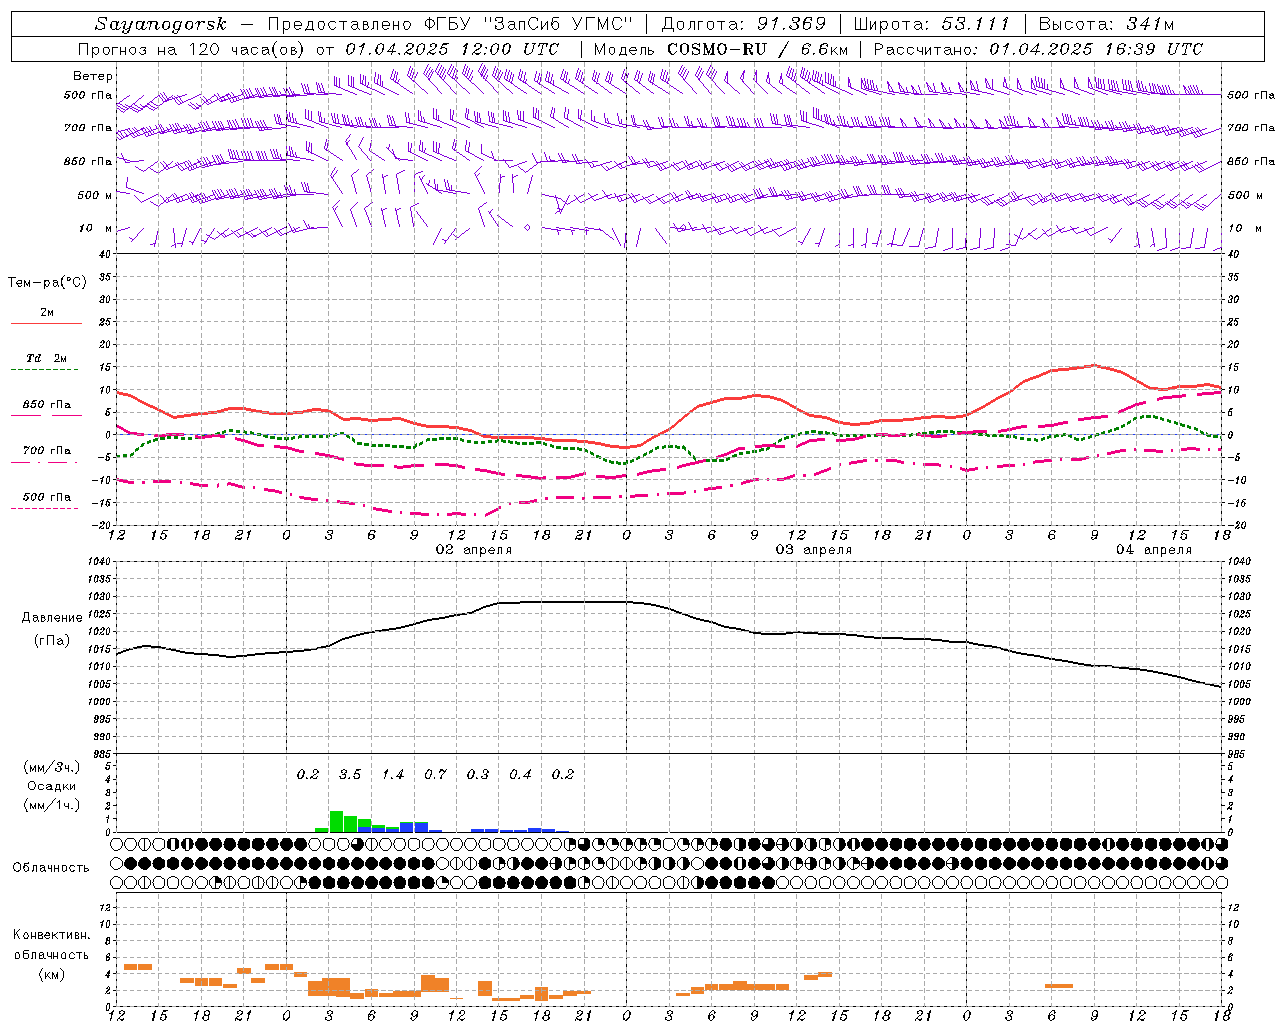The width and height of the screenshot is (1280, 1024).
Task: Click the latitude value Широта: 53.111
Action: coord(932,24)
